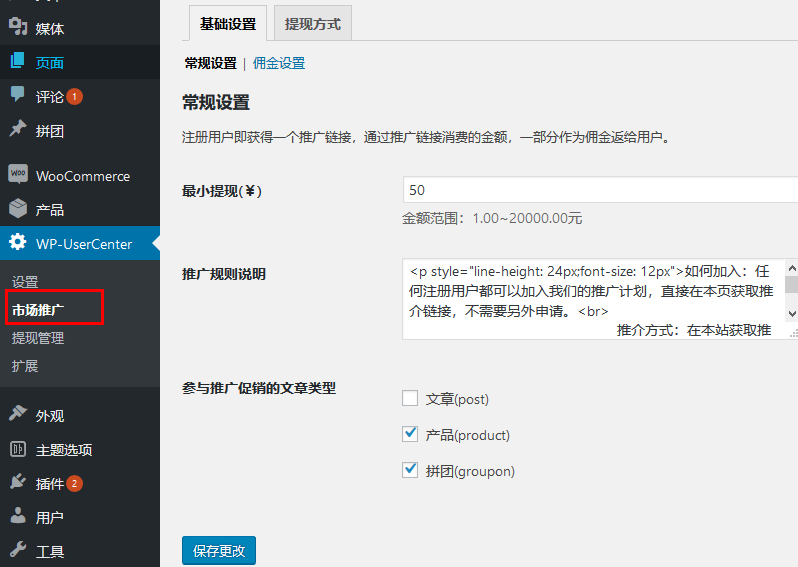Click the plugin updates badge showing 2
Viewport: 798px width, 567px height.
point(74,484)
